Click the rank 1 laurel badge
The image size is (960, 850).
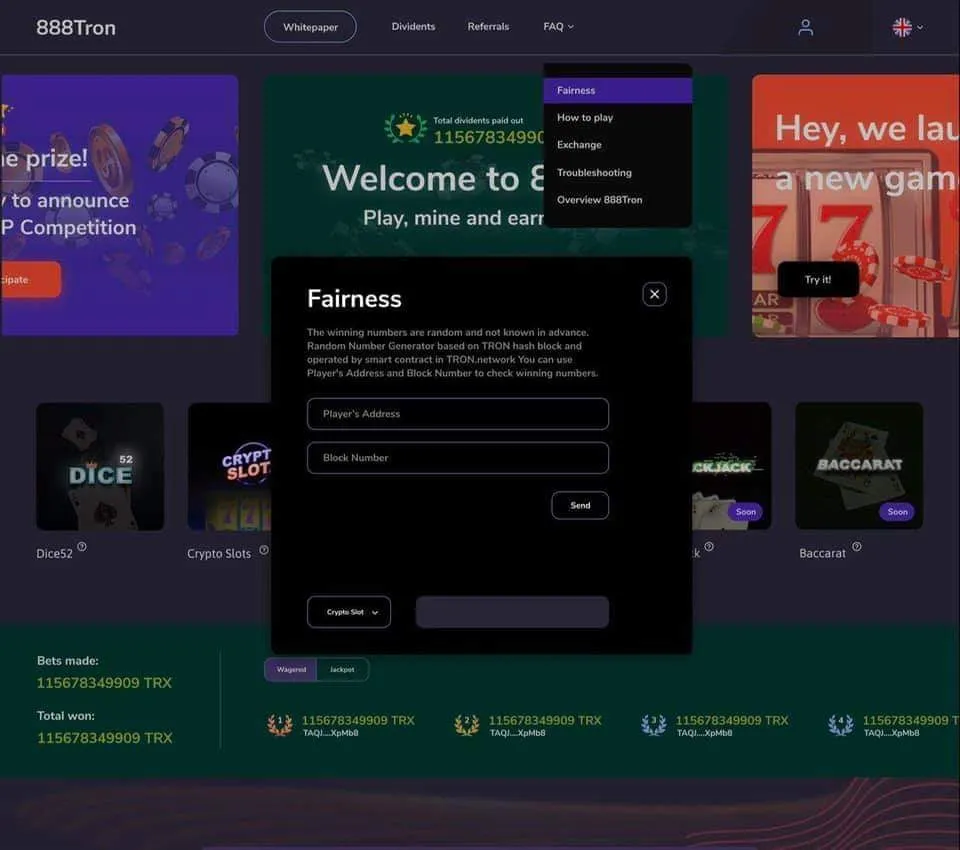pos(280,725)
